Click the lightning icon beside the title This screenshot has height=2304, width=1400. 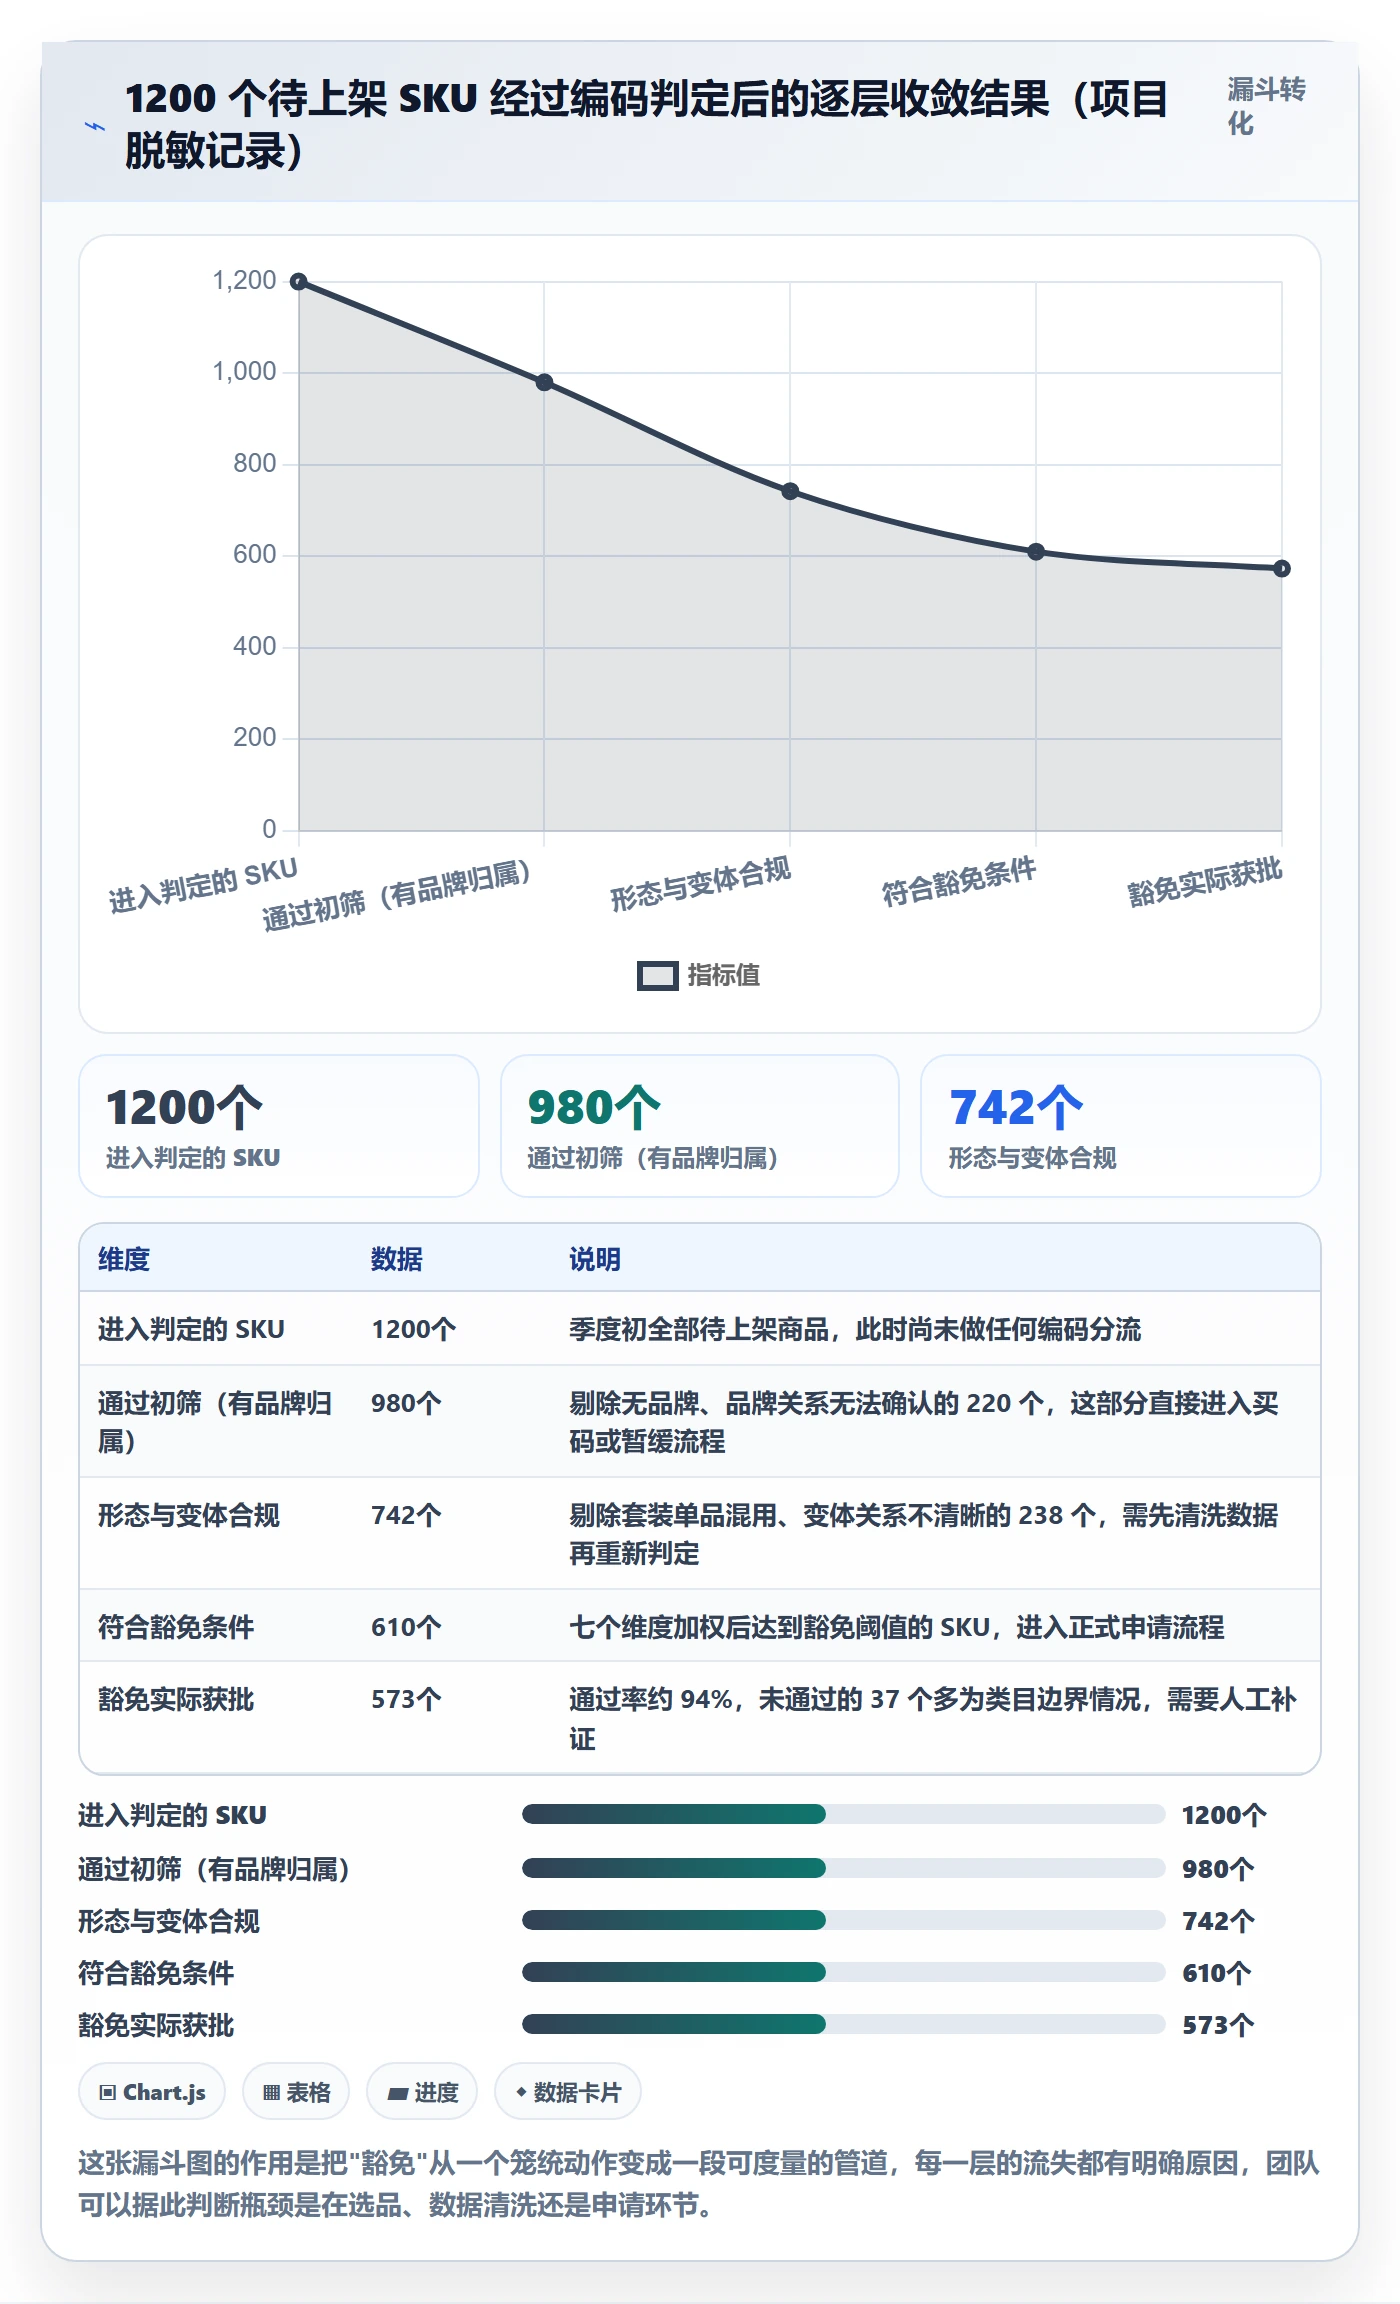pyautogui.click(x=94, y=126)
